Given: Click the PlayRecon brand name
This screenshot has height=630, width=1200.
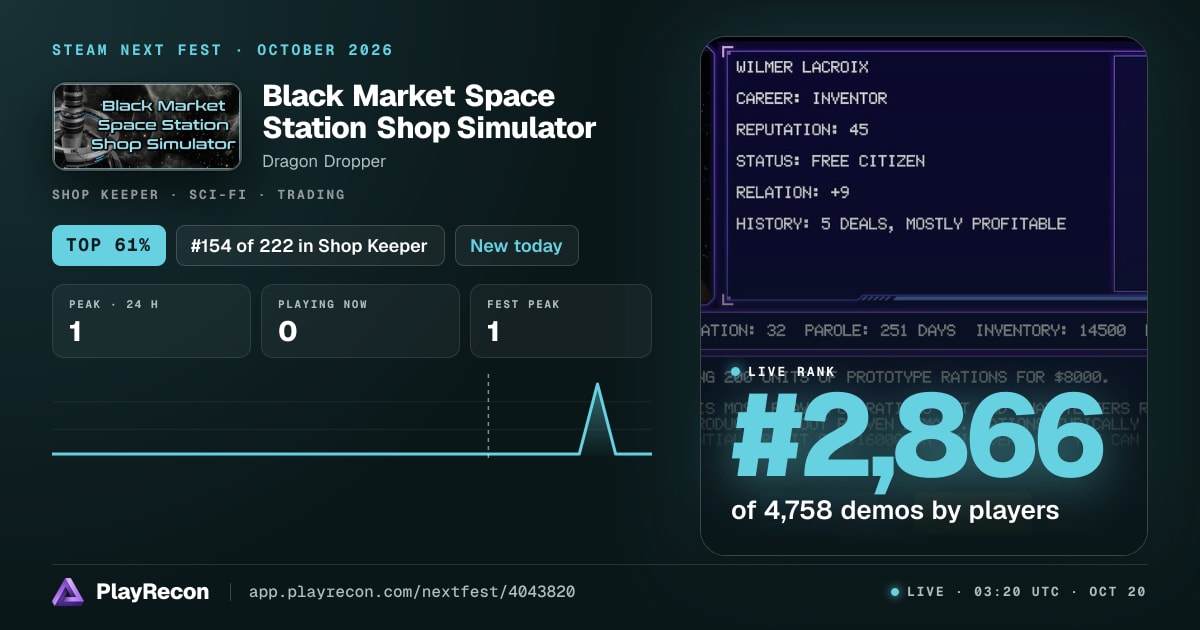Looking at the screenshot, I should [x=153, y=592].
